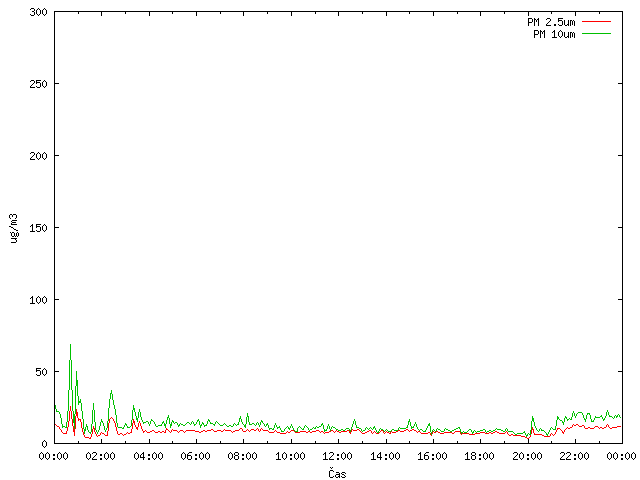Click the 08:00 time tick label
Image resolution: width=640 pixels, height=480 pixels.
pos(243,456)
